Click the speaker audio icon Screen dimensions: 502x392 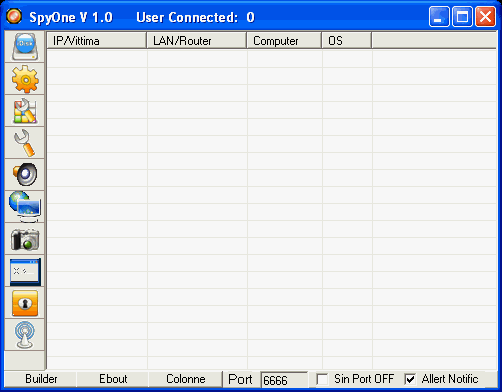click(x=25, y=175)
